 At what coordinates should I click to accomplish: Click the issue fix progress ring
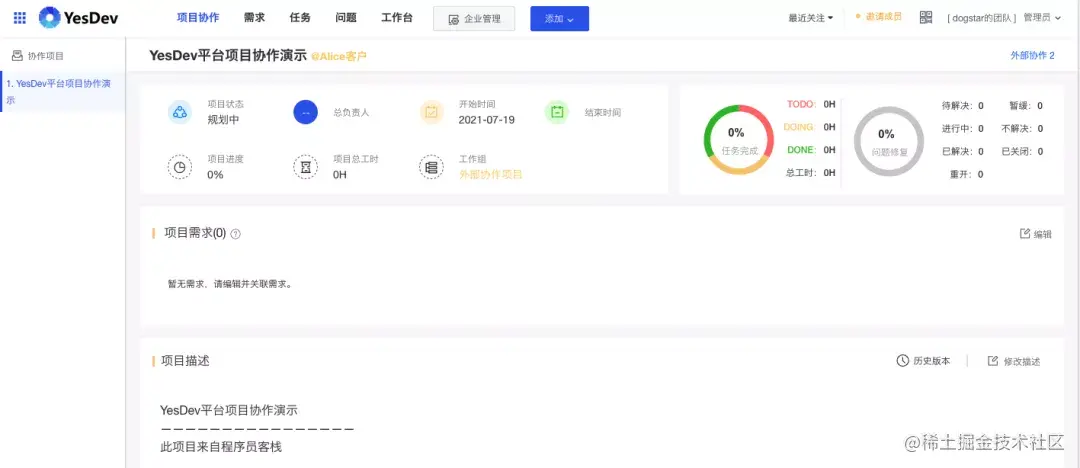887,141
